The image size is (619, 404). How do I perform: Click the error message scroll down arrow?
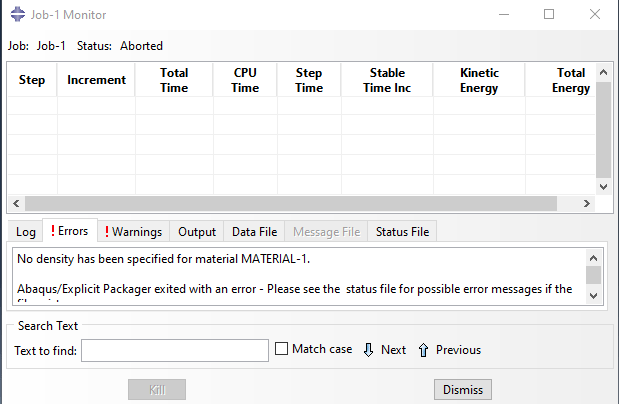tap(593, 295)
